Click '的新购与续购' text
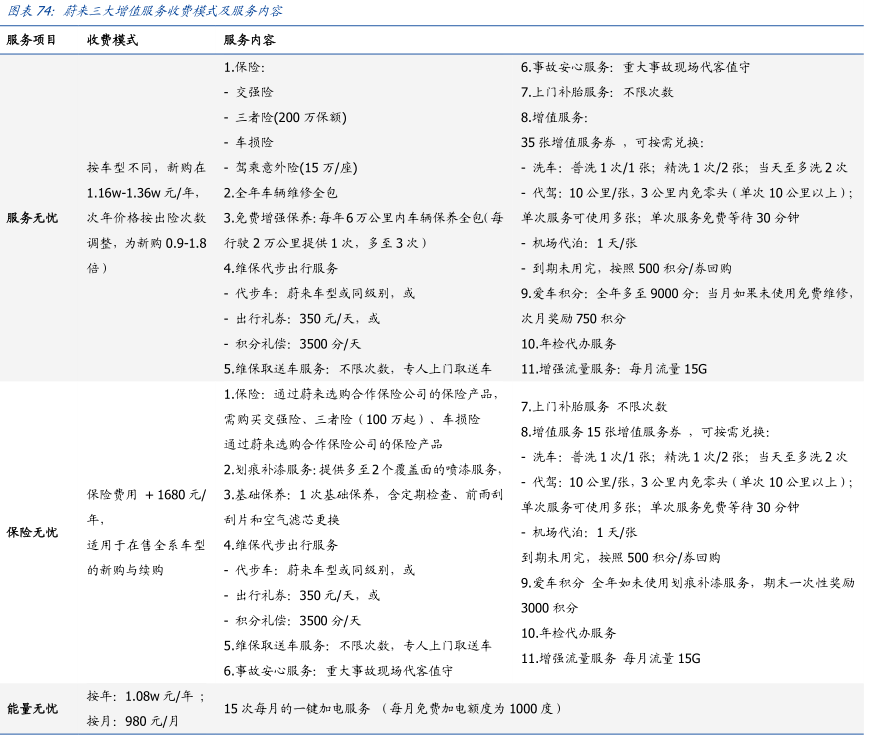This screenshot has width=879, height=735. pos(125,570)
